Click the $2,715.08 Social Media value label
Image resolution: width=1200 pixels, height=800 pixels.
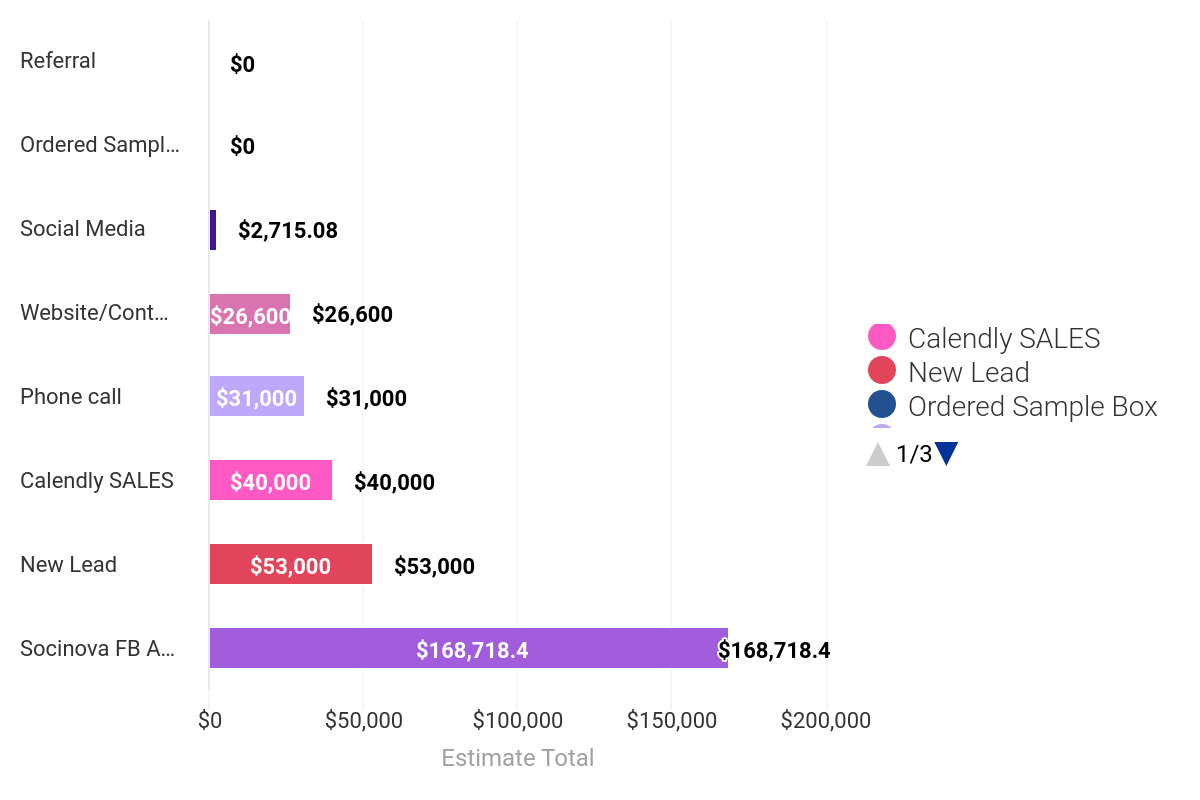pyautogui.click(x=288, y=231)
